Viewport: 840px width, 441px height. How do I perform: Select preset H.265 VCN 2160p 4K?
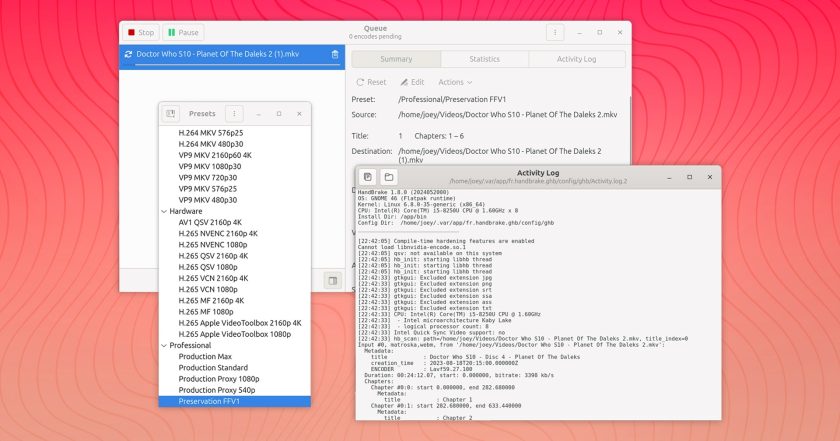(x=235, y=278)
